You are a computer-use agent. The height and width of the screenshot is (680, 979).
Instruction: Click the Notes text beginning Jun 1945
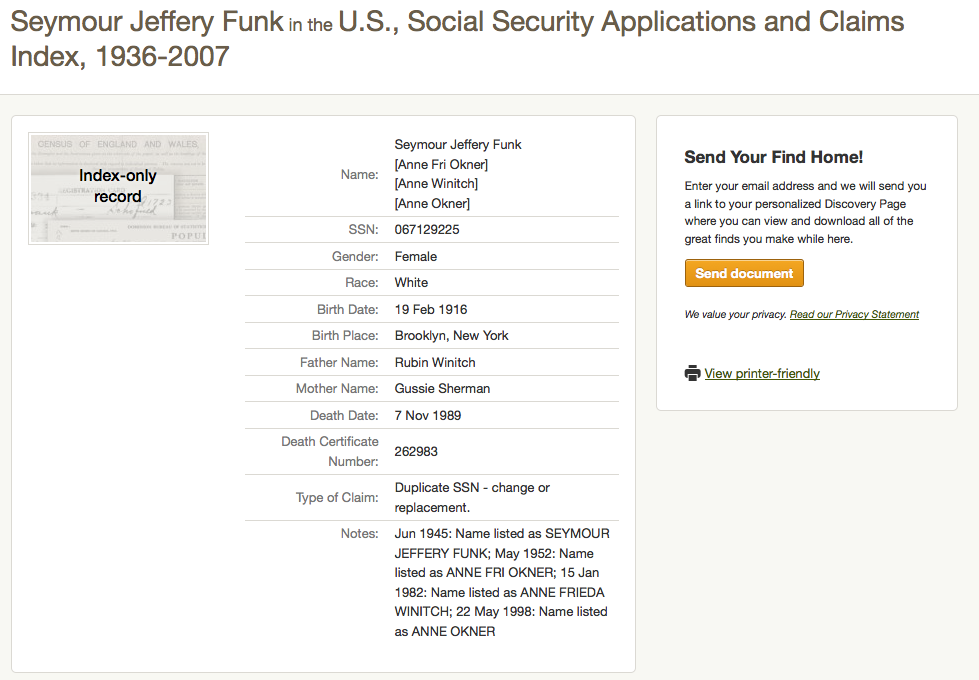502,583
